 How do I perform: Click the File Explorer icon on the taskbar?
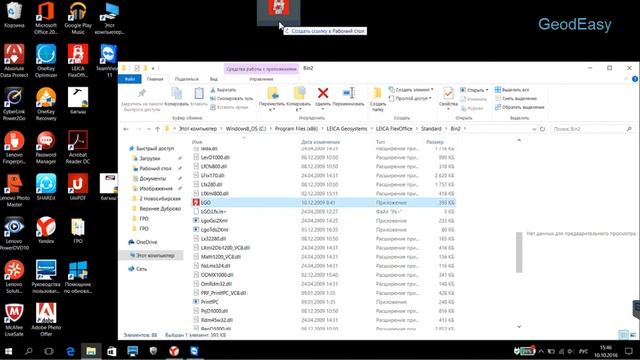pyautogui.click(x=91, y=351)
